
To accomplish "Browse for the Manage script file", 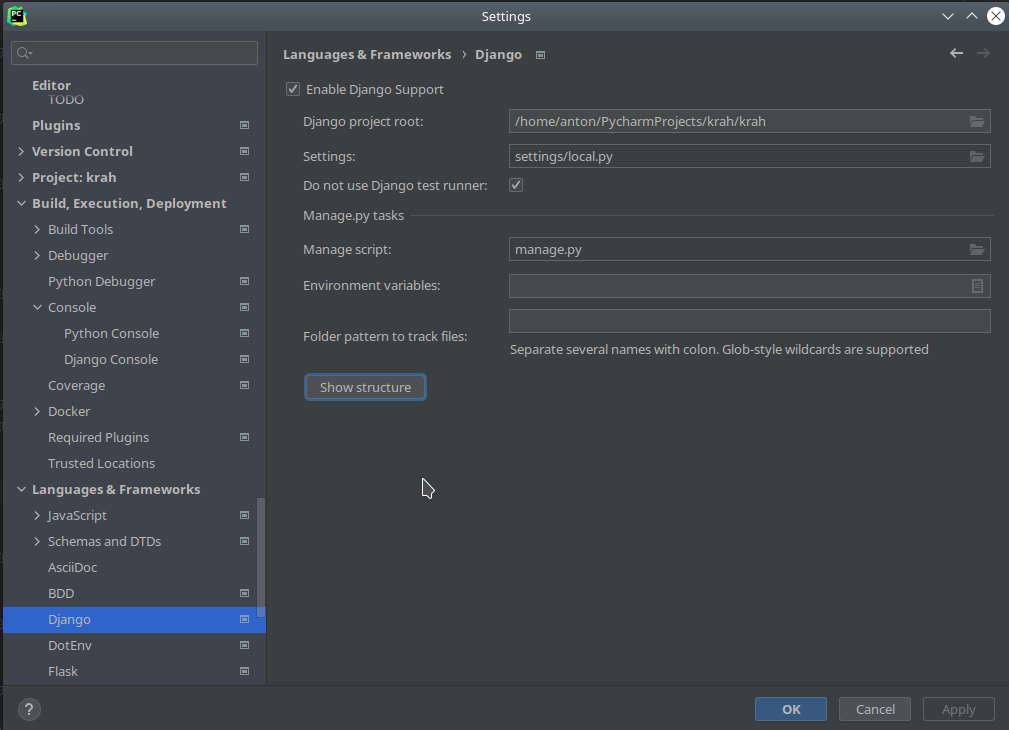I will tap(977, 250).
